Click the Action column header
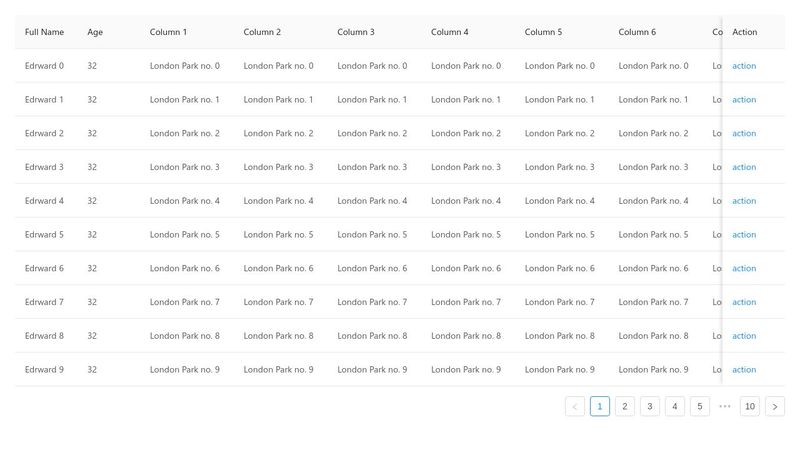The image size is (800, 450). point(744,32)
